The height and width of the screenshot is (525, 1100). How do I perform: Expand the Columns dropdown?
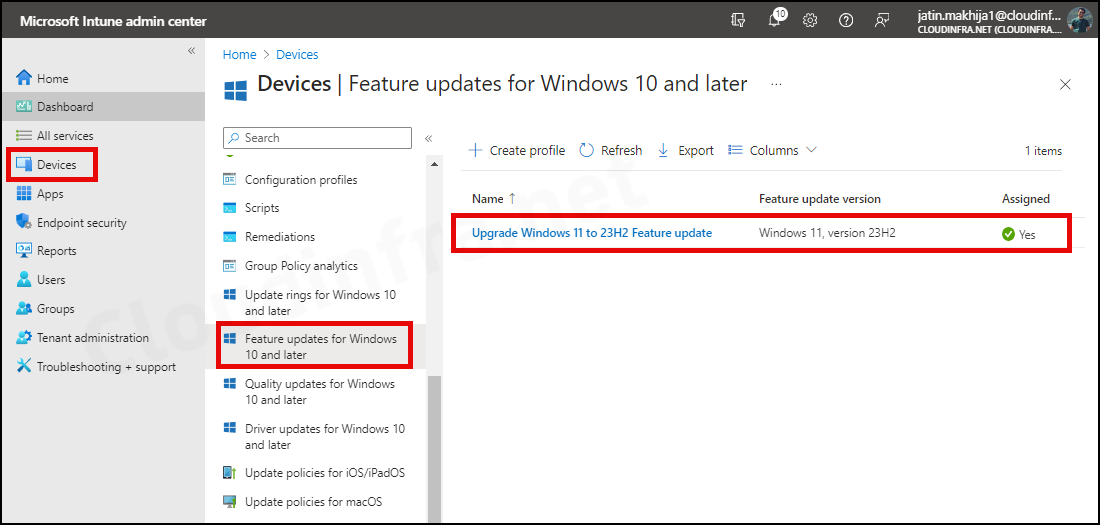pos(772,150)
